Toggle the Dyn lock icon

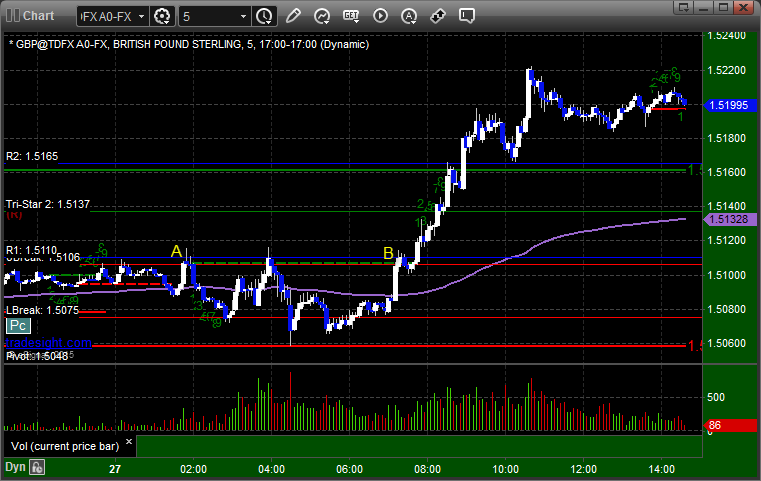coord(37,467)
